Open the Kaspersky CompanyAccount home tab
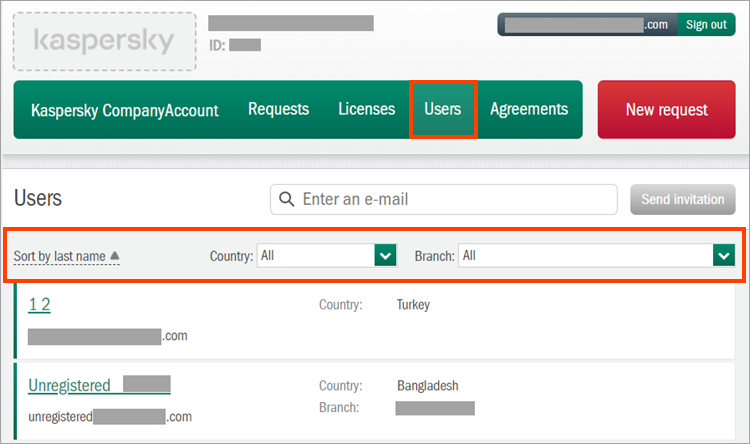Screen dimensions: 750x444 coord(125,110)
